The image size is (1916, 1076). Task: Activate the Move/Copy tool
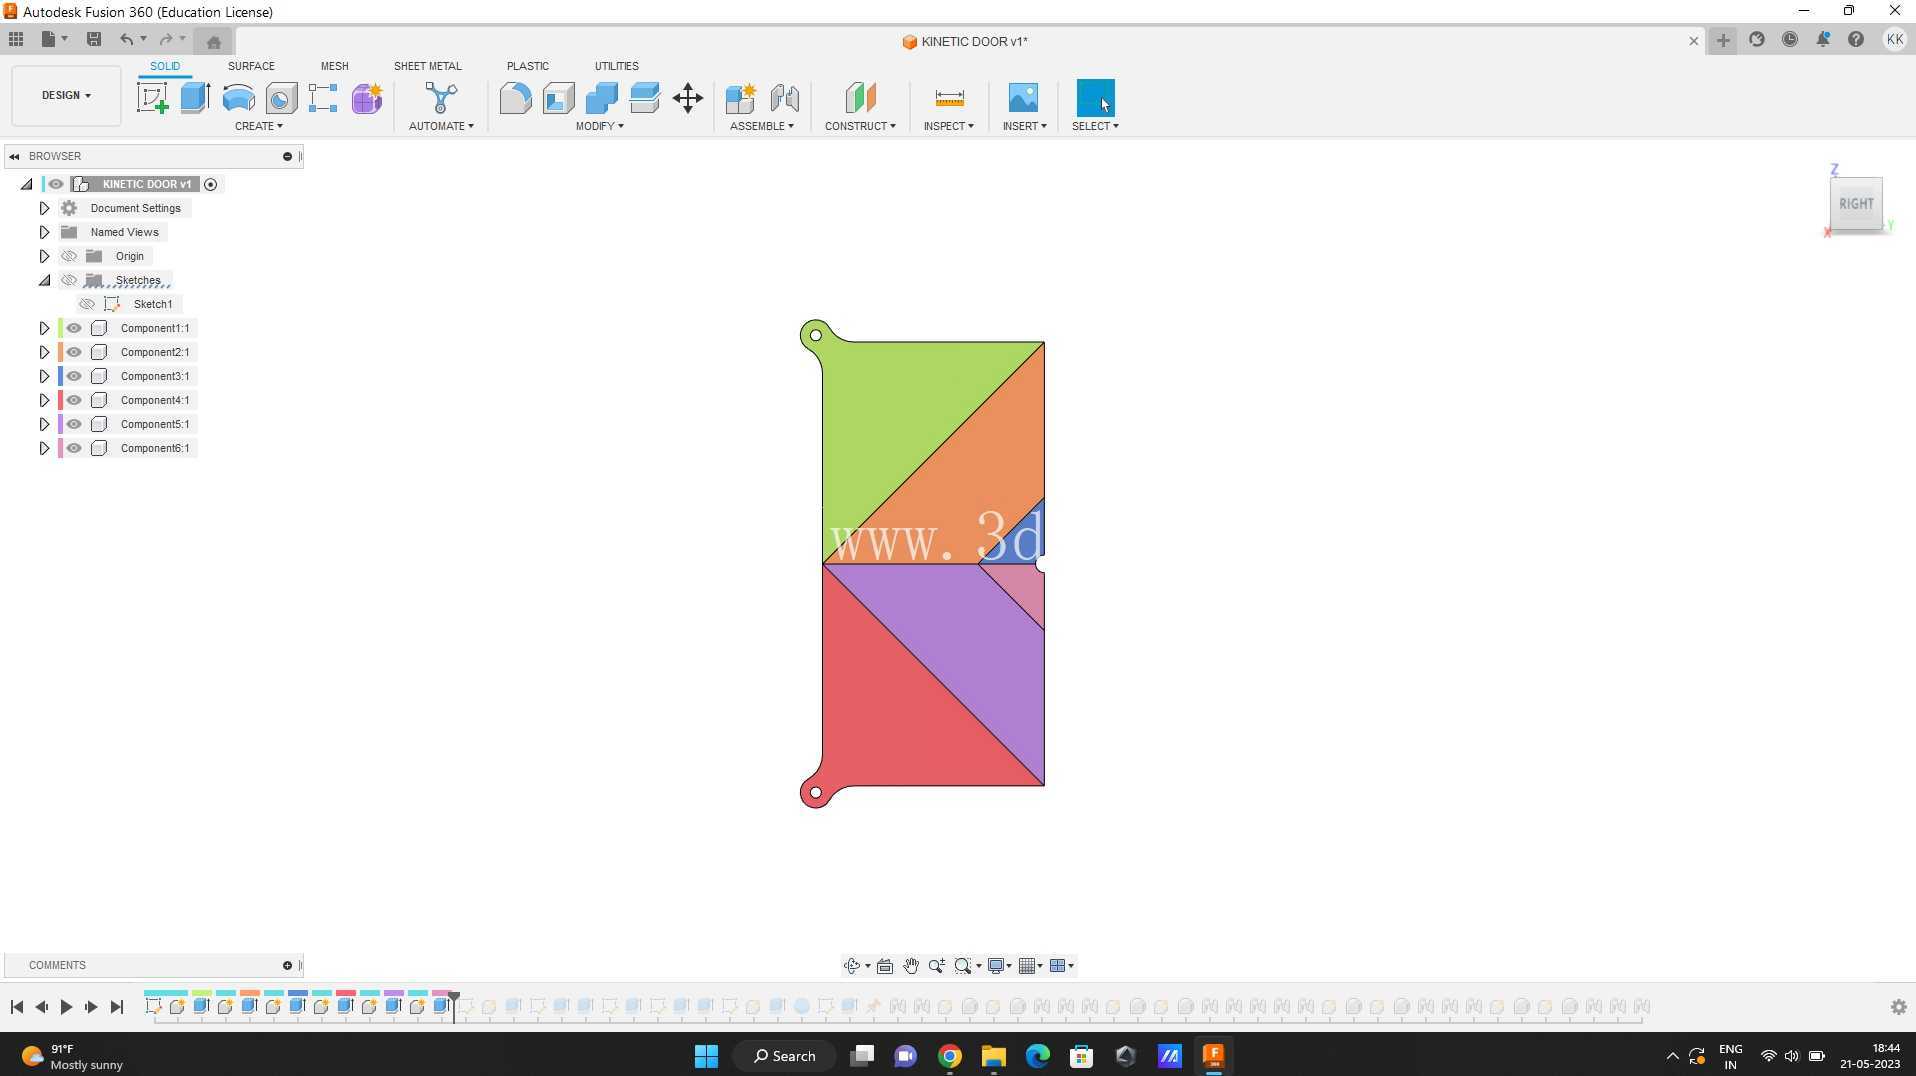pos(688,98)
